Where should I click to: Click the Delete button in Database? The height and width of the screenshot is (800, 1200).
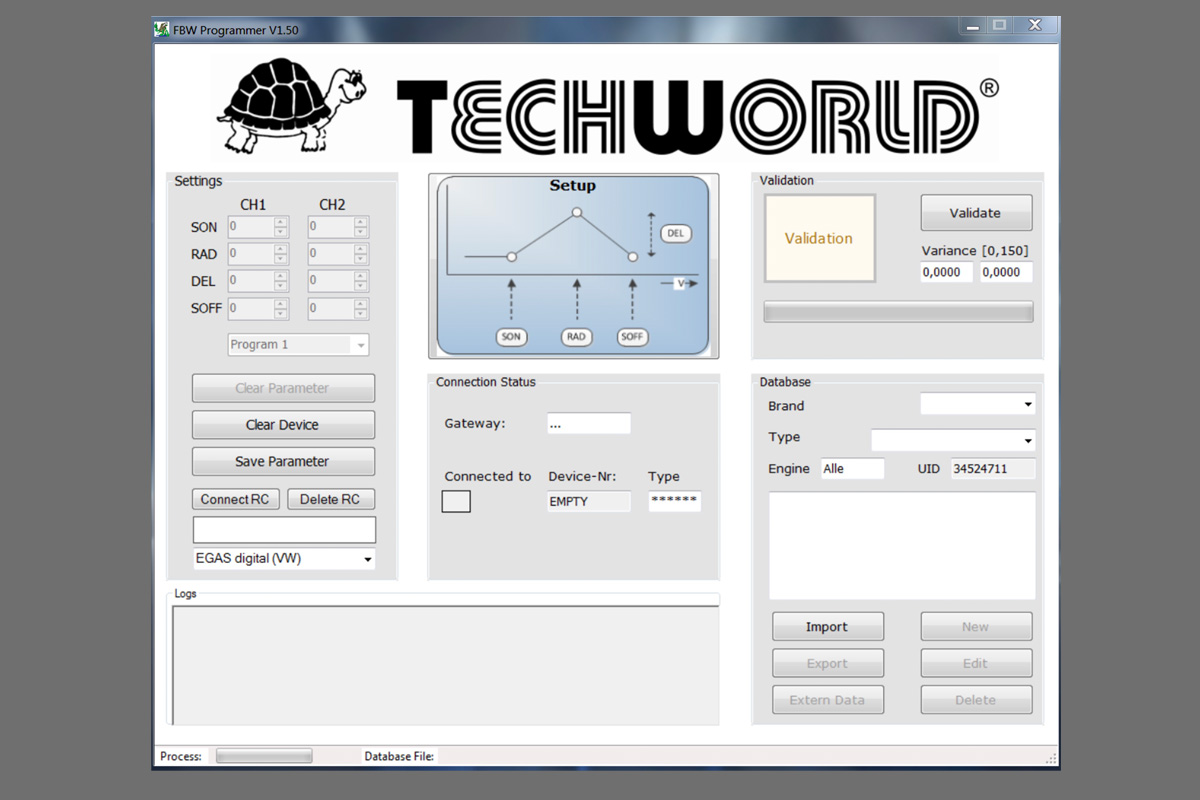pos(976,700)
